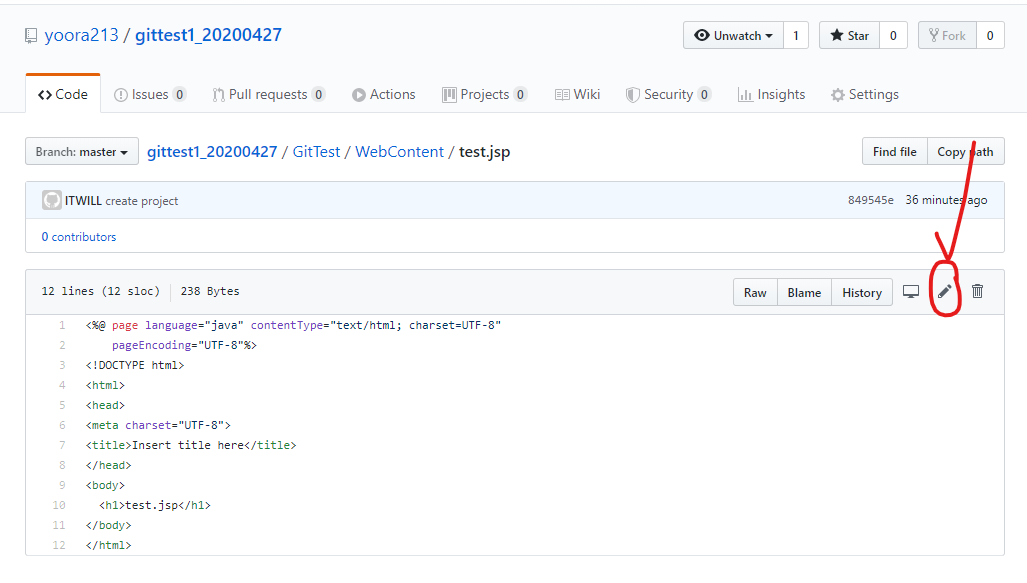Open the file History
This screenshot has height=583, width=1027.
click(x=862, y=292)
